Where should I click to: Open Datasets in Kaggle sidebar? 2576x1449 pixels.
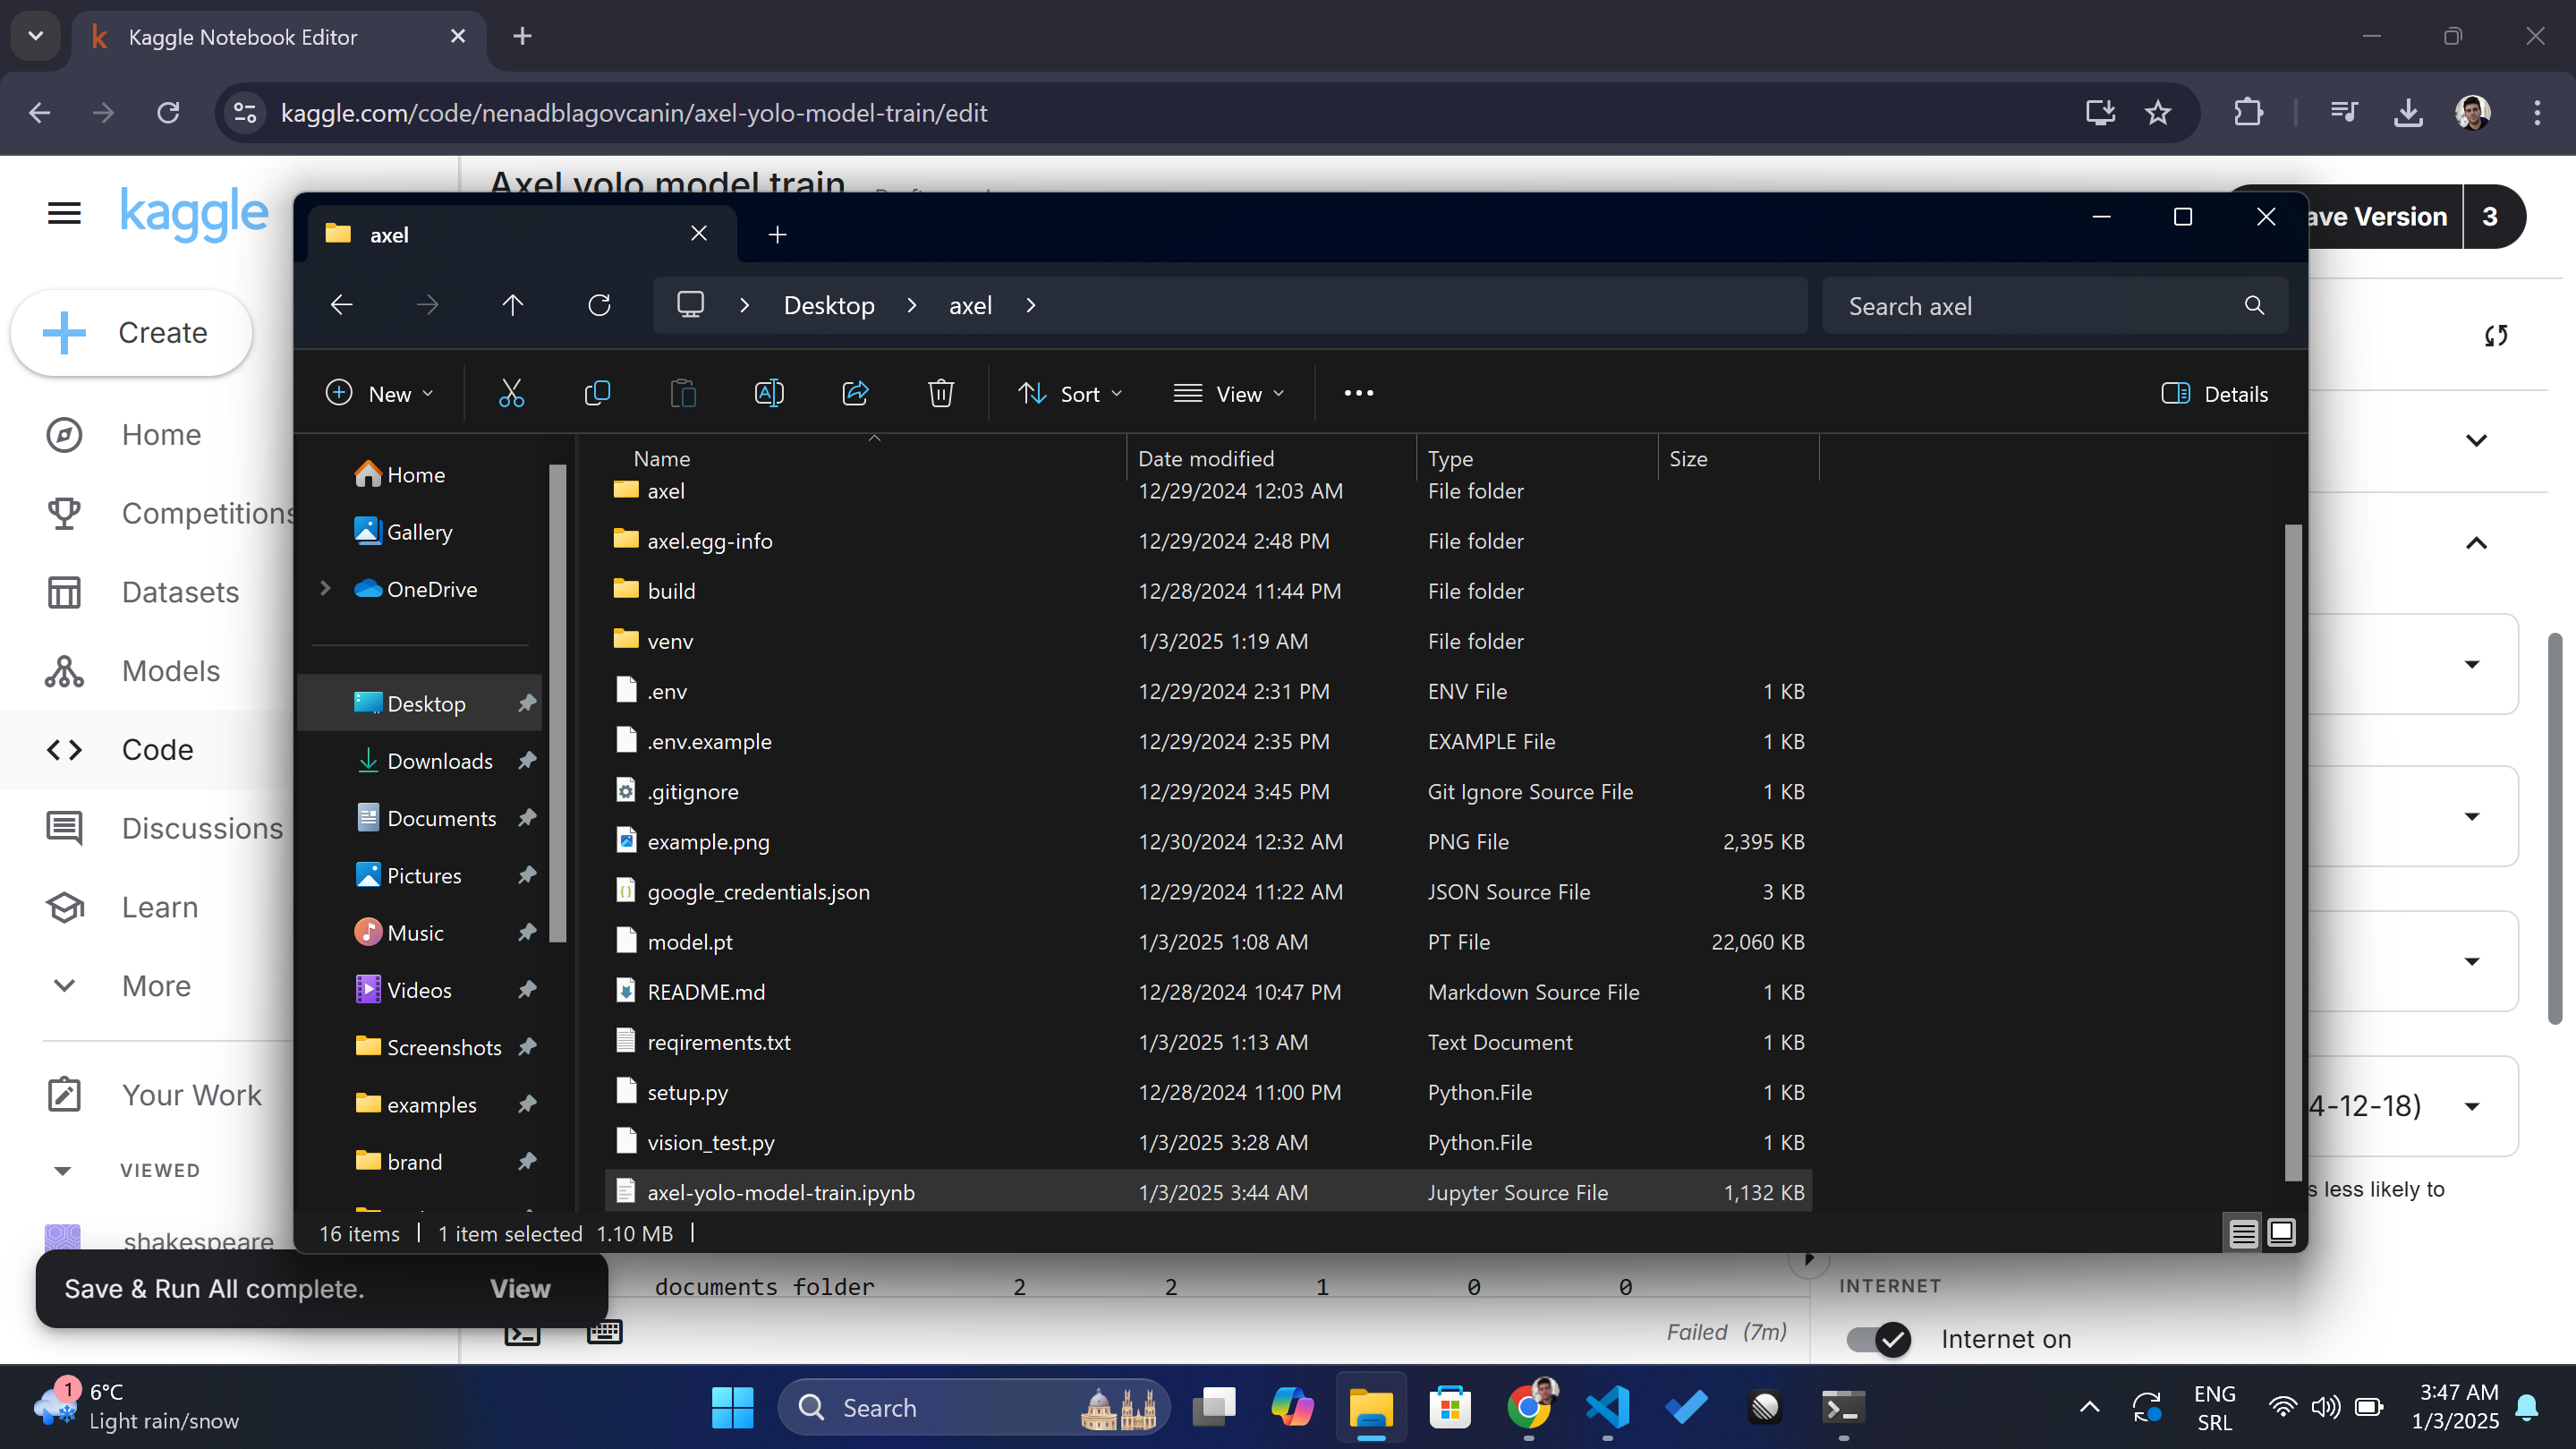pyautogui.click(x=180, y=592)
